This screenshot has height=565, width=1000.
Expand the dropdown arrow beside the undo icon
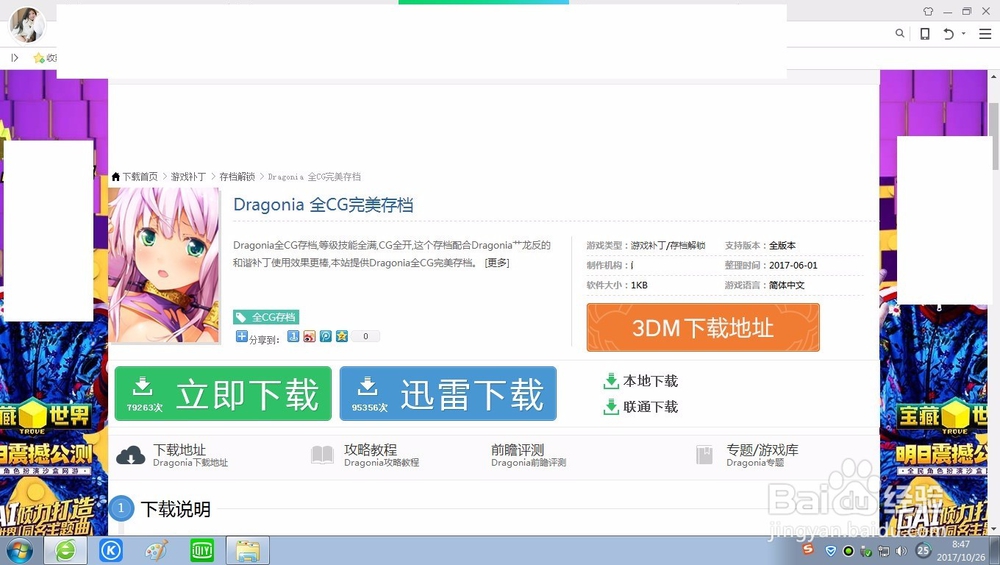click(x=963, y=33)
